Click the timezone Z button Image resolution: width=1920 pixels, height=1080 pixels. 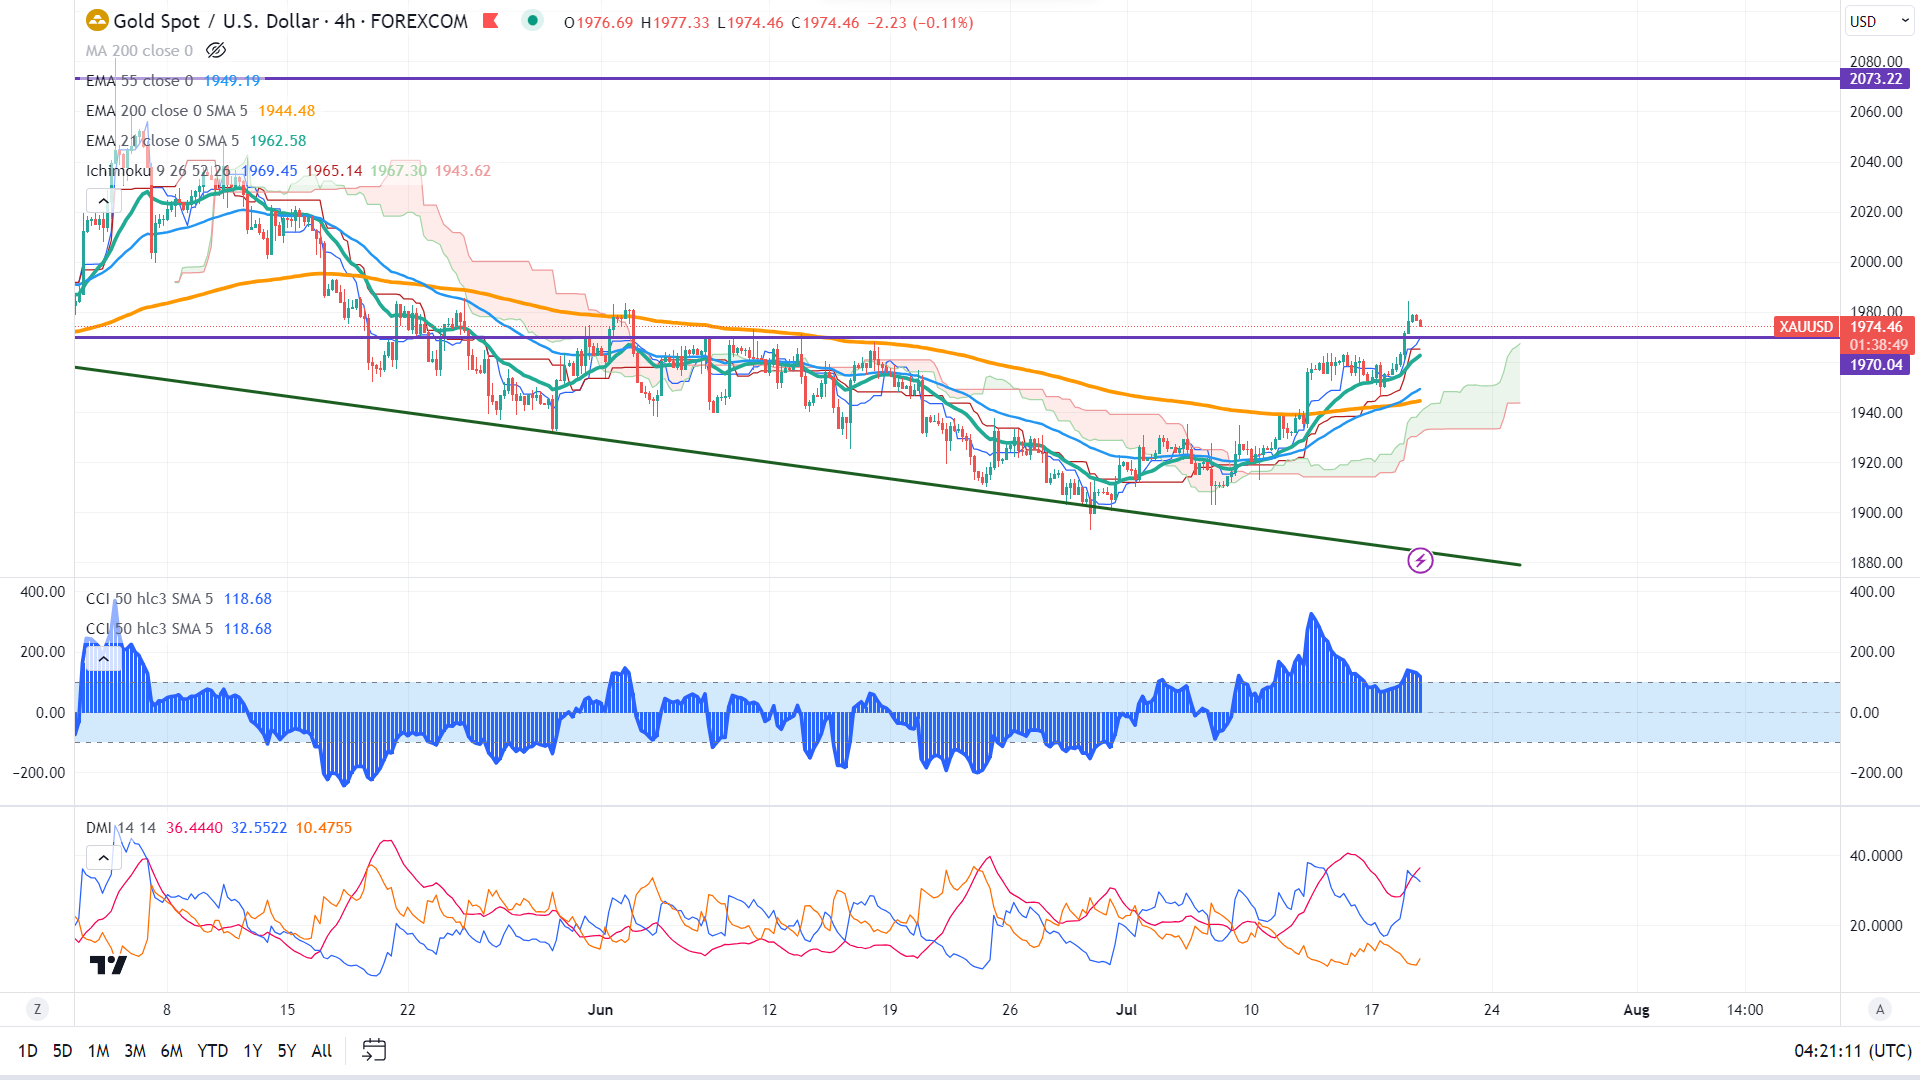pyautogui.click(x=37, y=1009)
